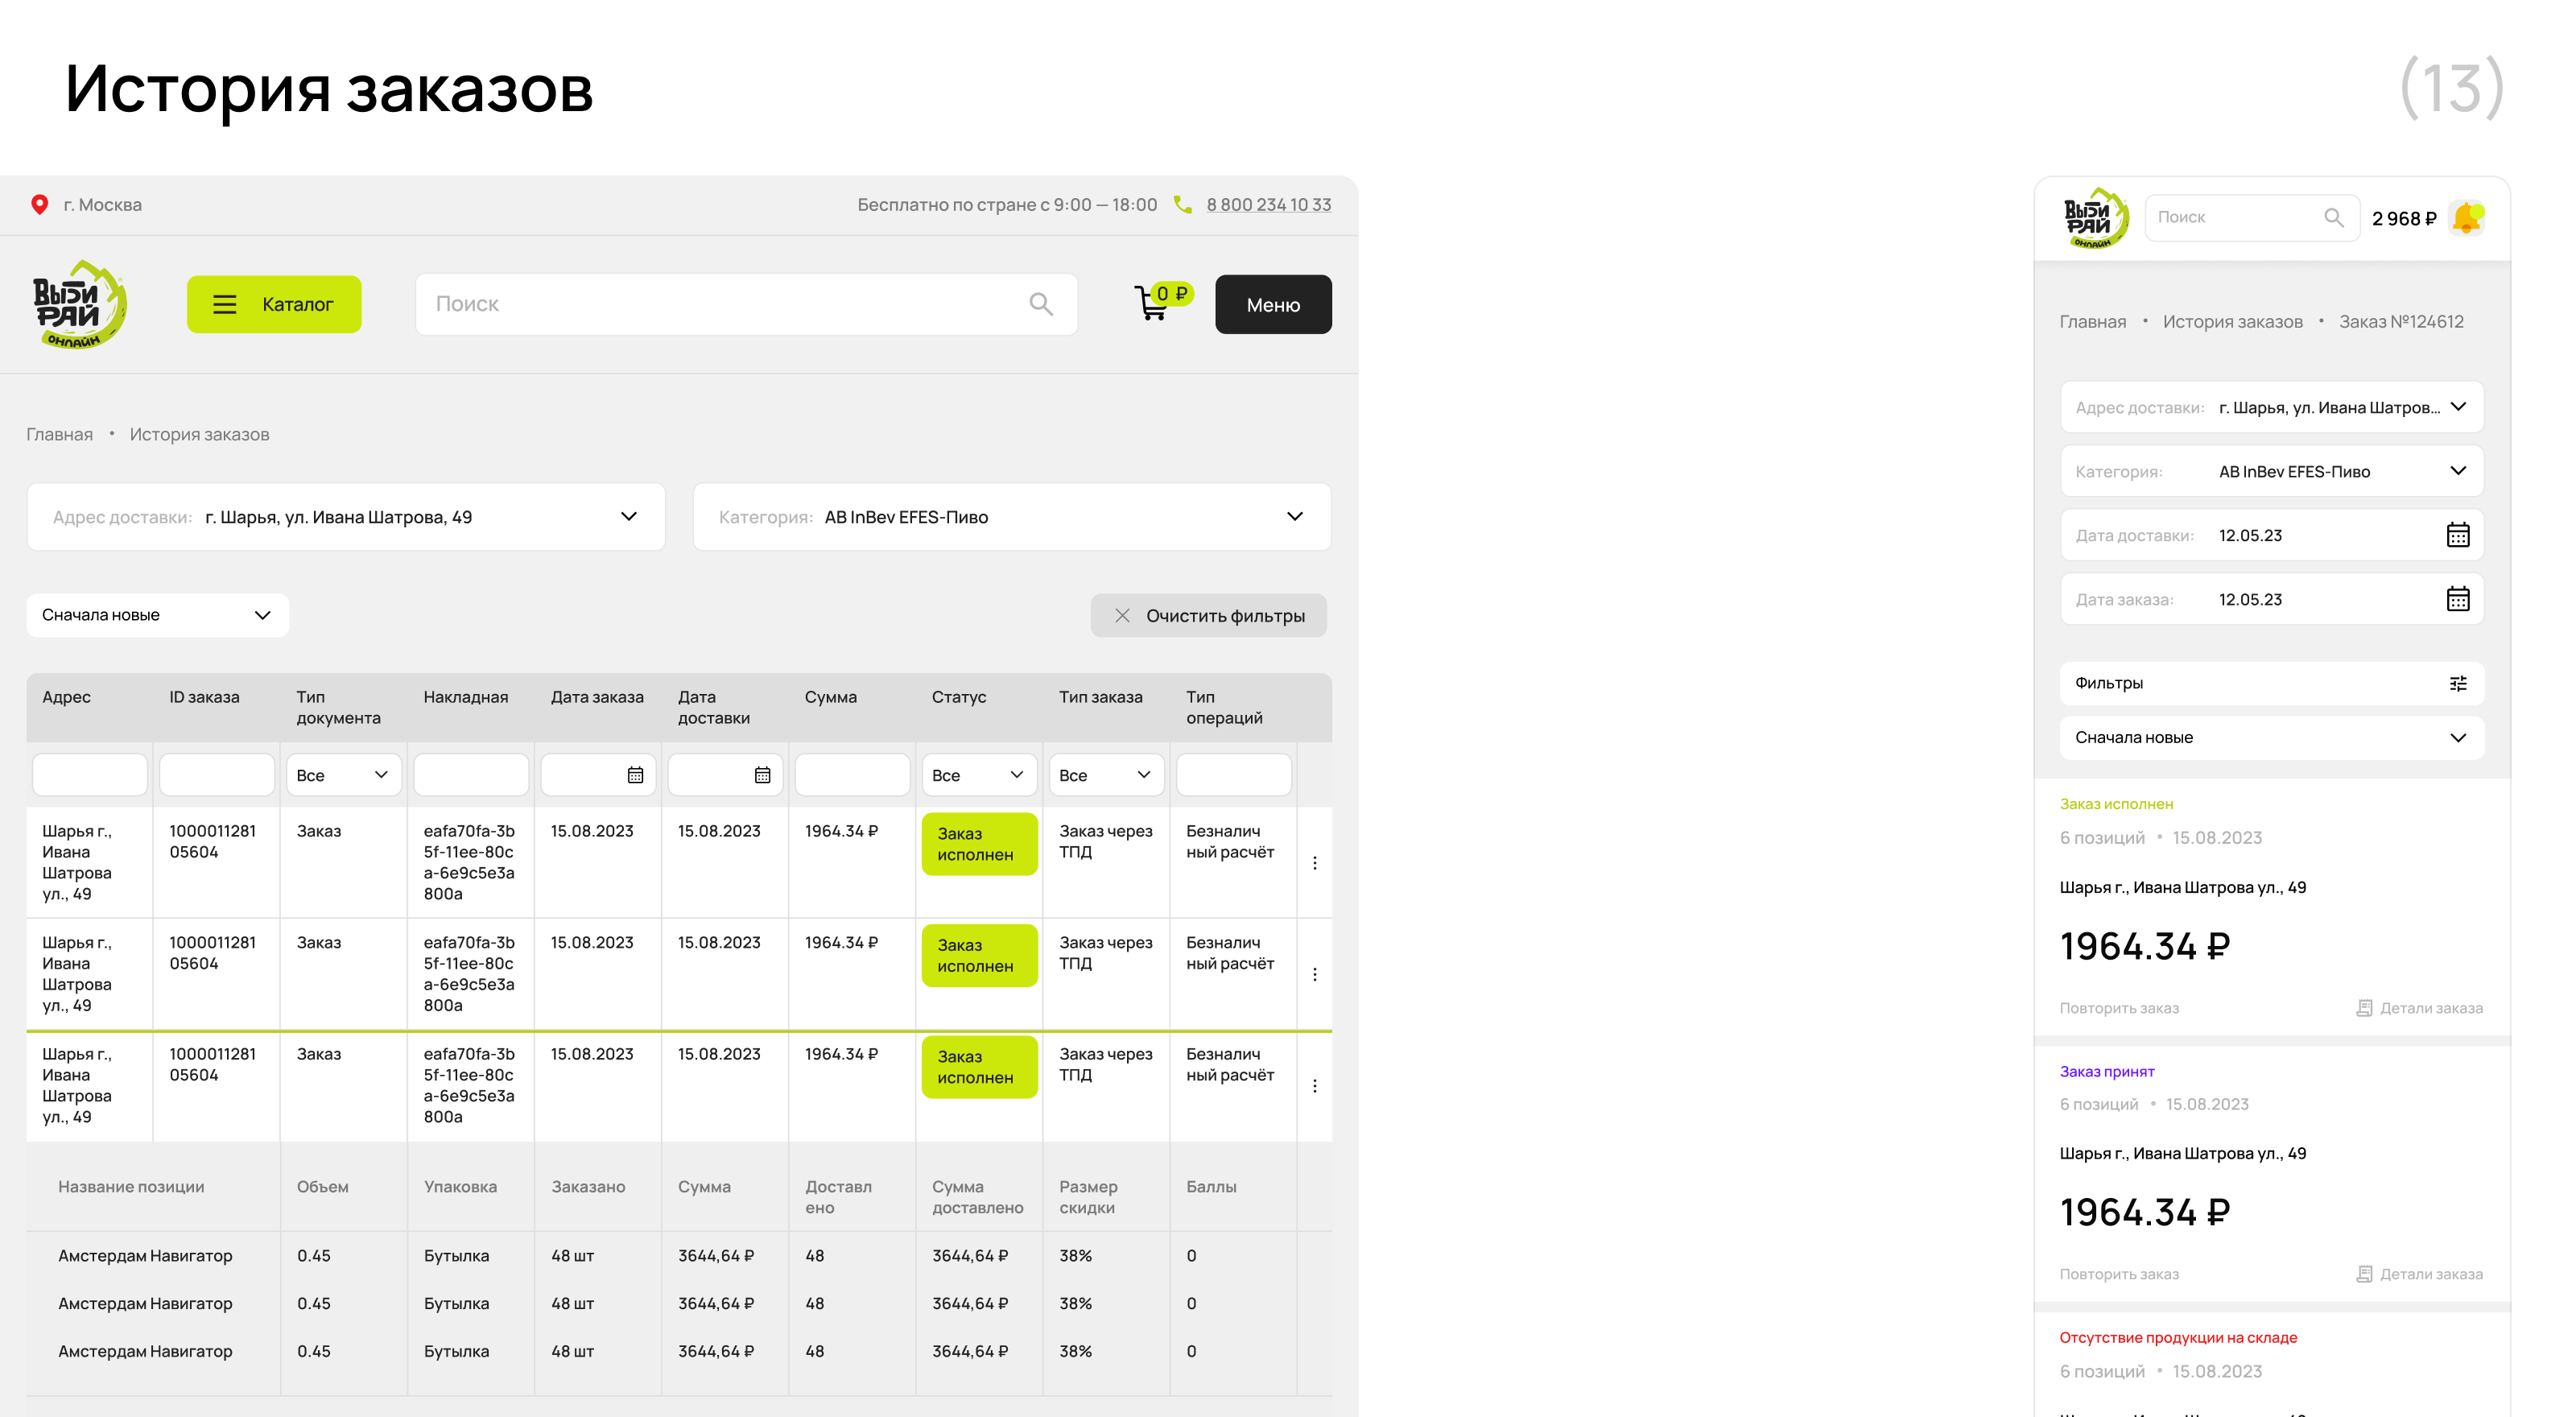Click the ID заказа filter input field
Image resolution: width=2576 pixels, height=1417 pixels.
coord(216,775)
